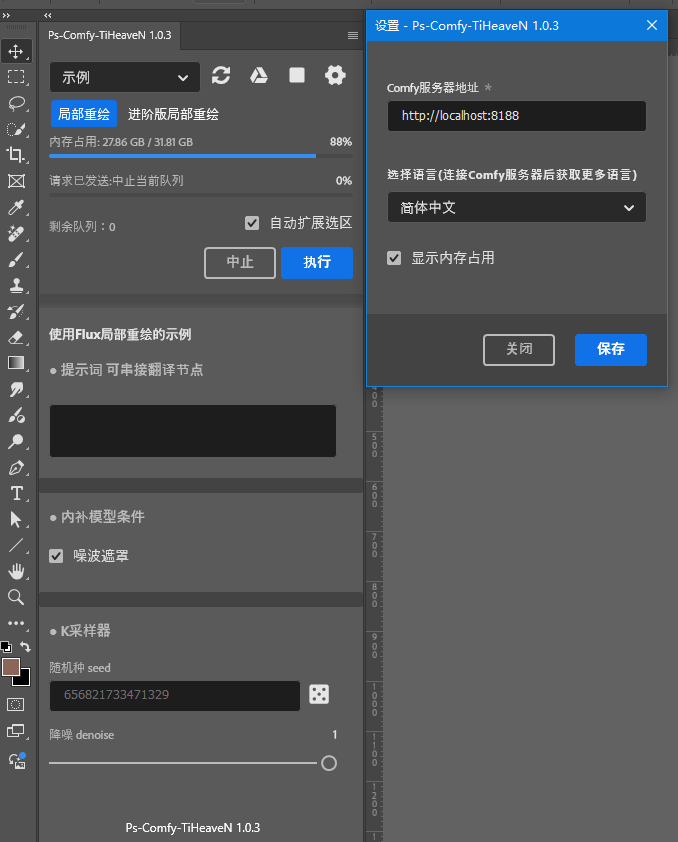Select the Pen tool
The image size is (678, 842).
[16, 467]
